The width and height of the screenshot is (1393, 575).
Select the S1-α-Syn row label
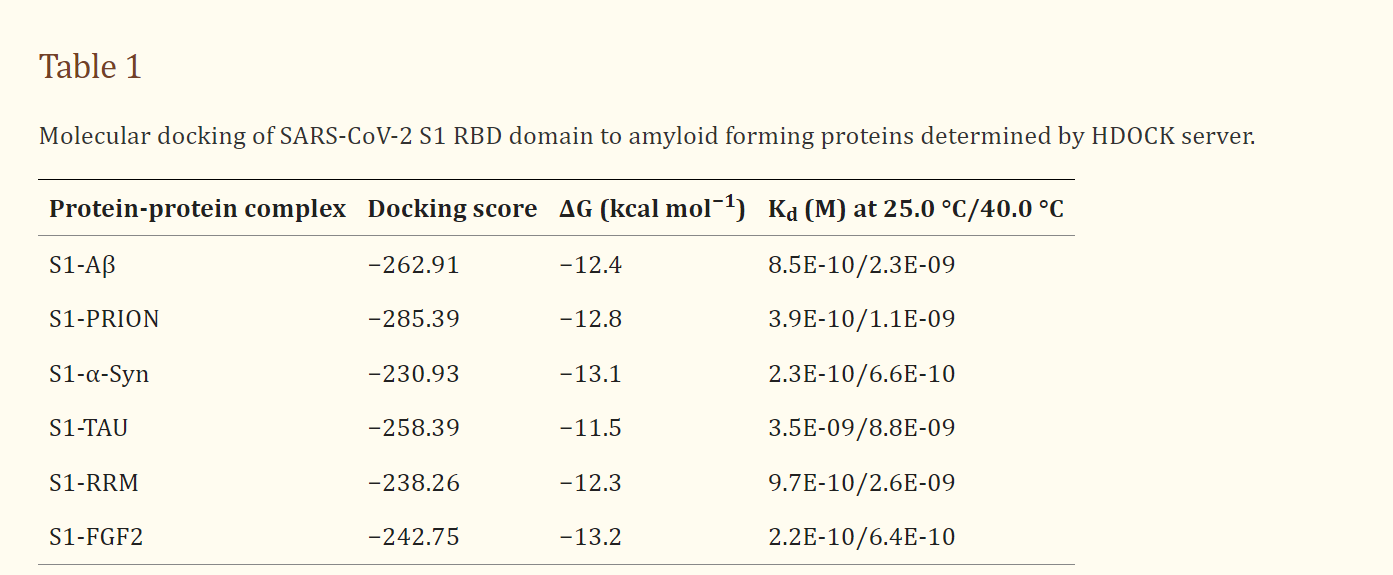(x=99, y=374)
